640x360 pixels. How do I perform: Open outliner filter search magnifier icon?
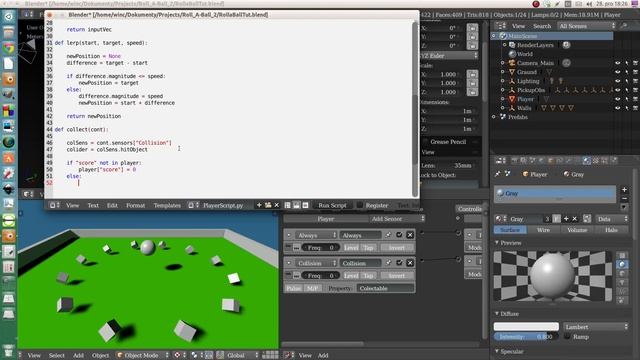tap(624, 26)
